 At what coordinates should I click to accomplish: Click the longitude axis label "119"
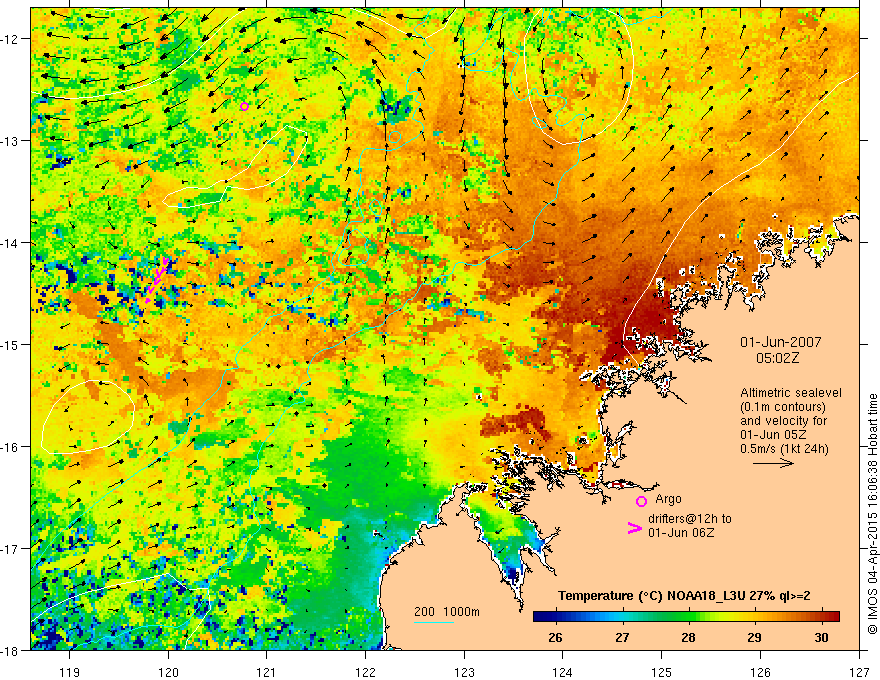pyautogui.click(x=70, y=672)
